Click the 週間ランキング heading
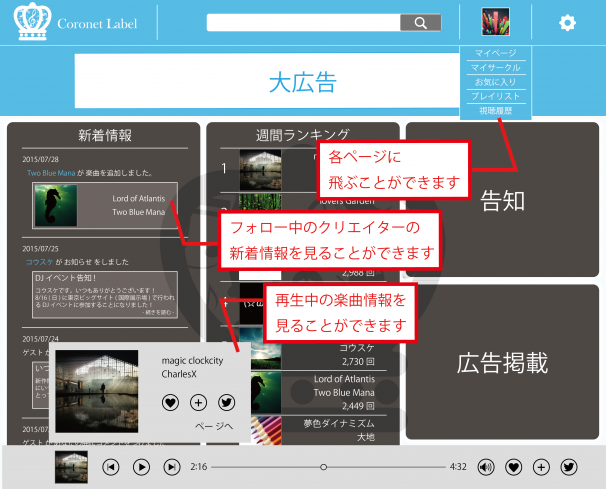606x489 pixels. pyautogui.click(x=303, y=135)
